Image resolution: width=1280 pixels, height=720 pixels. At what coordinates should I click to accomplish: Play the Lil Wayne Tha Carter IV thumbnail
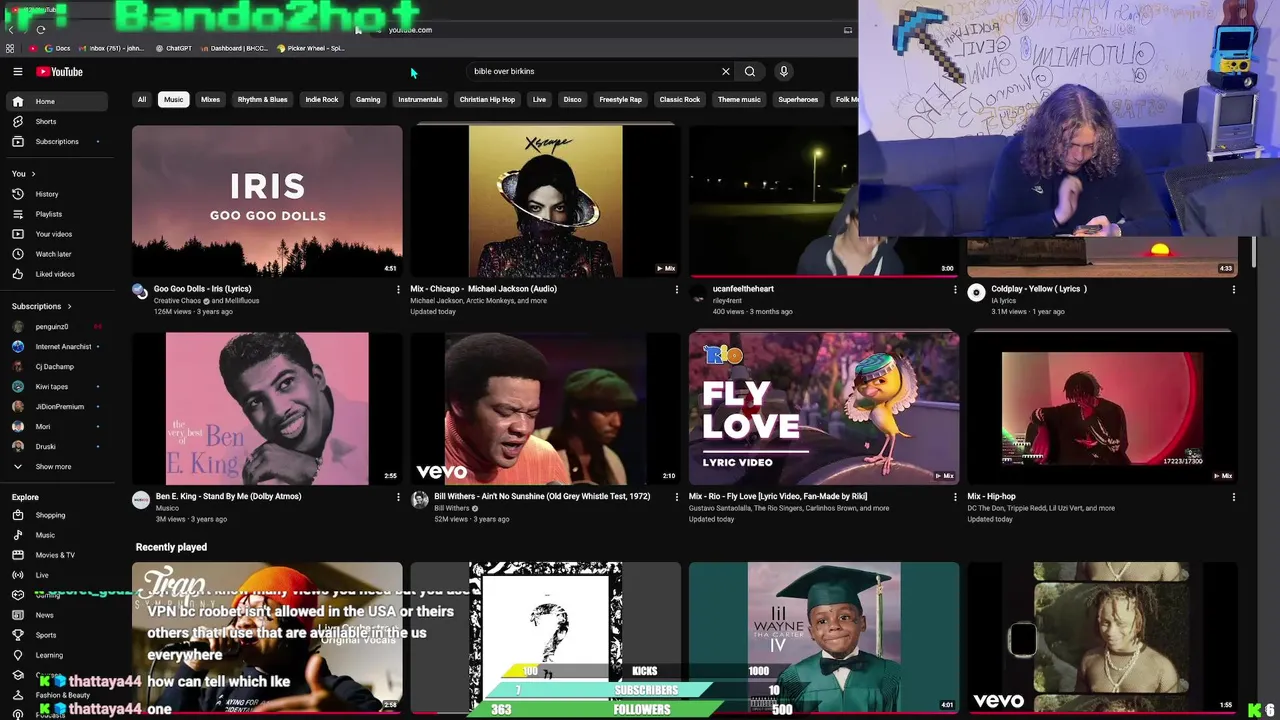click(824, 637)
